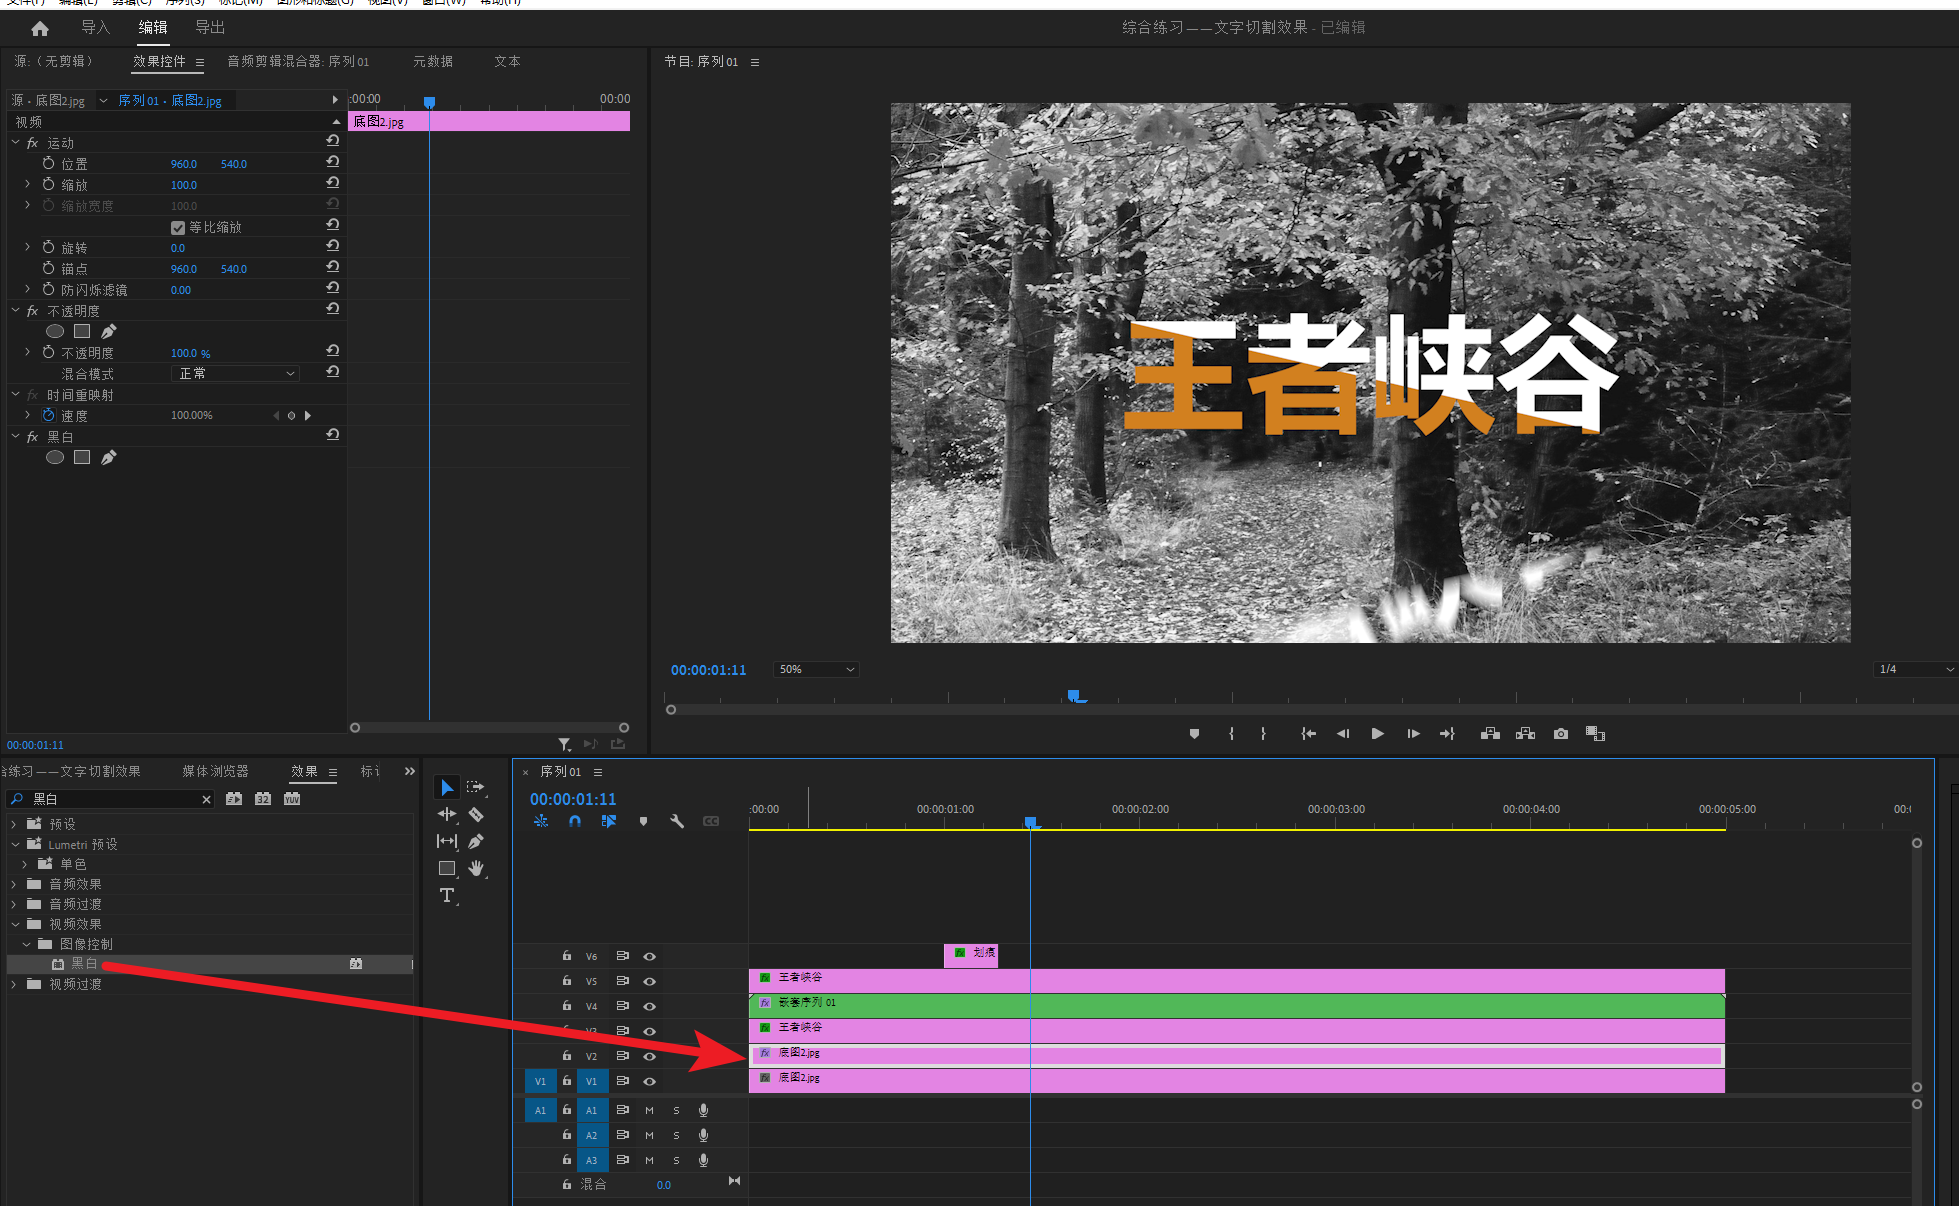Open timeline wrench display settings
Viewport: 1959px width, 1206px height.
tap(677, 821)
